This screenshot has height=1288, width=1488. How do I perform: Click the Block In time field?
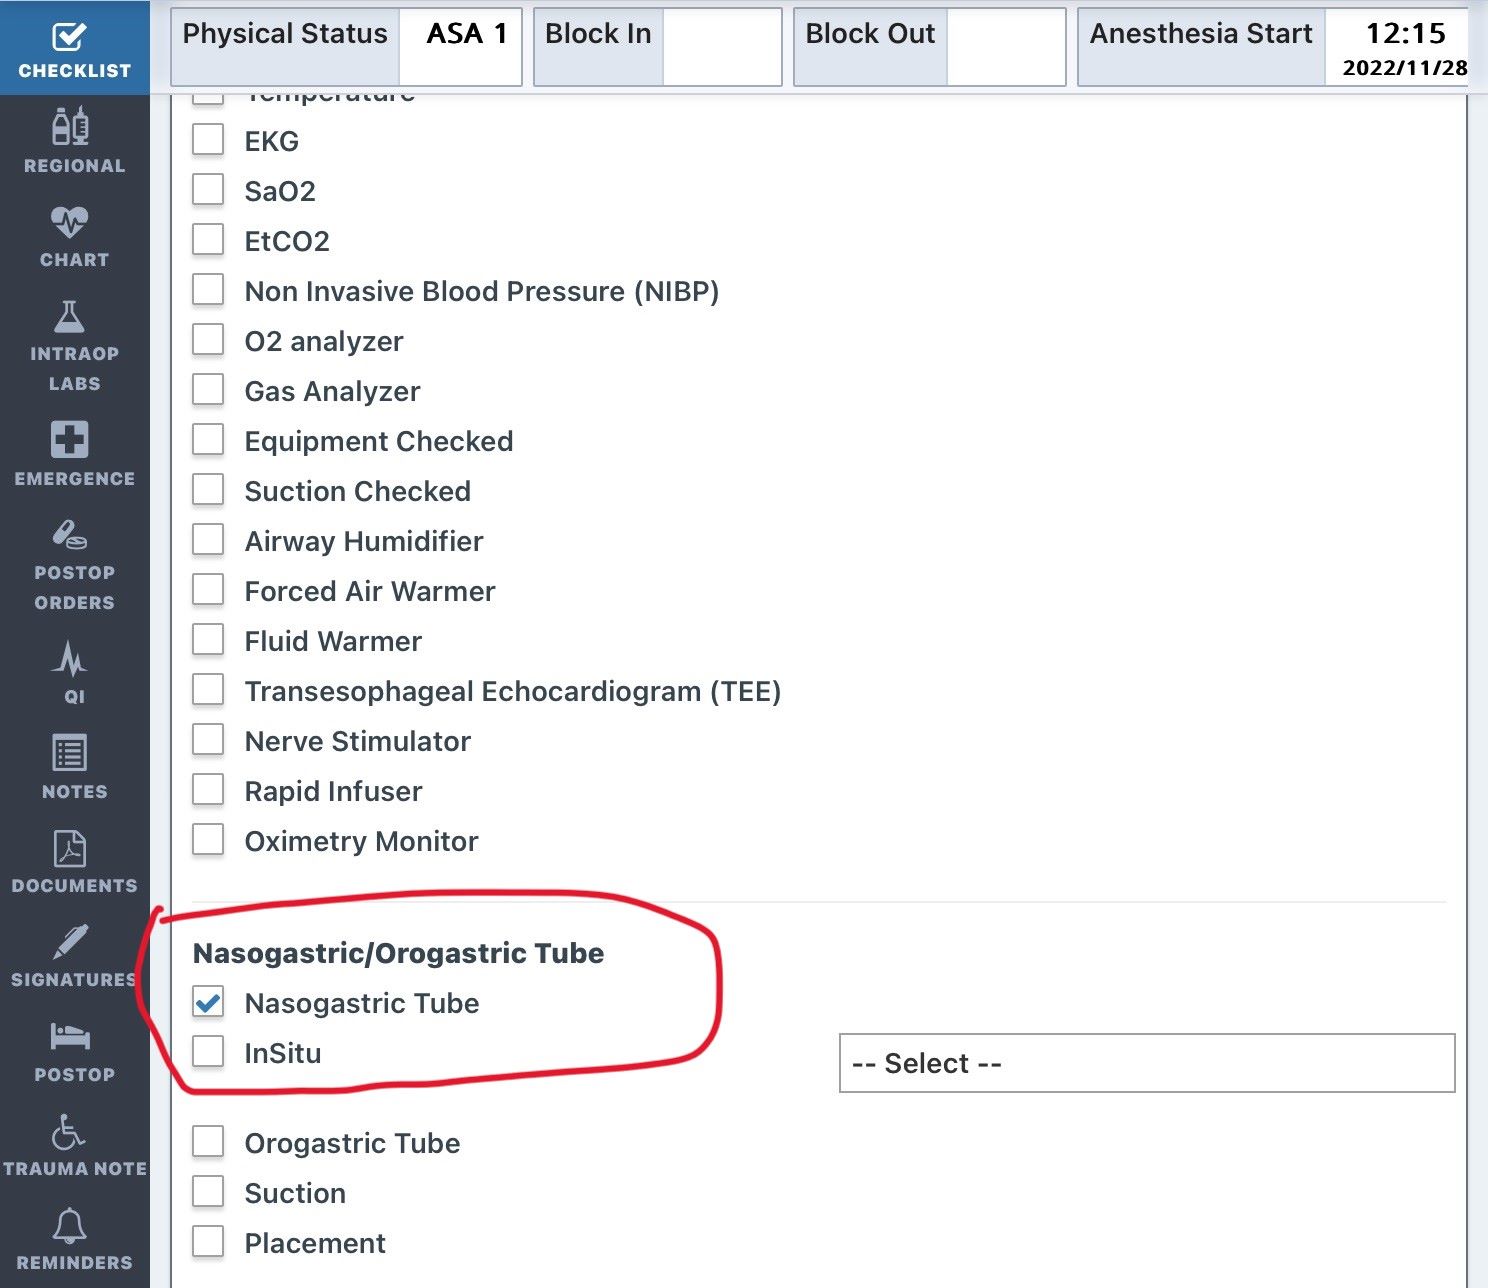pyautogui.click(x=722, y=46)
